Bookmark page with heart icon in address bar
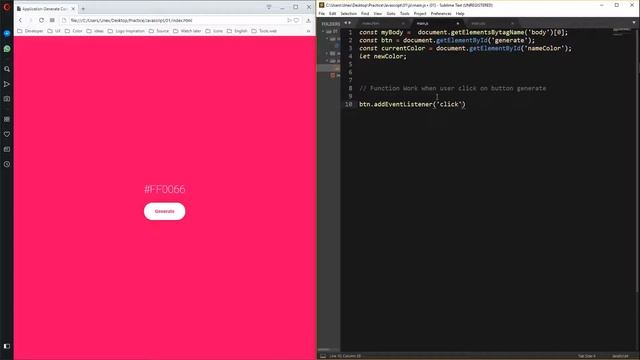This screenshot has width=640, height=360. coord(297,20)
